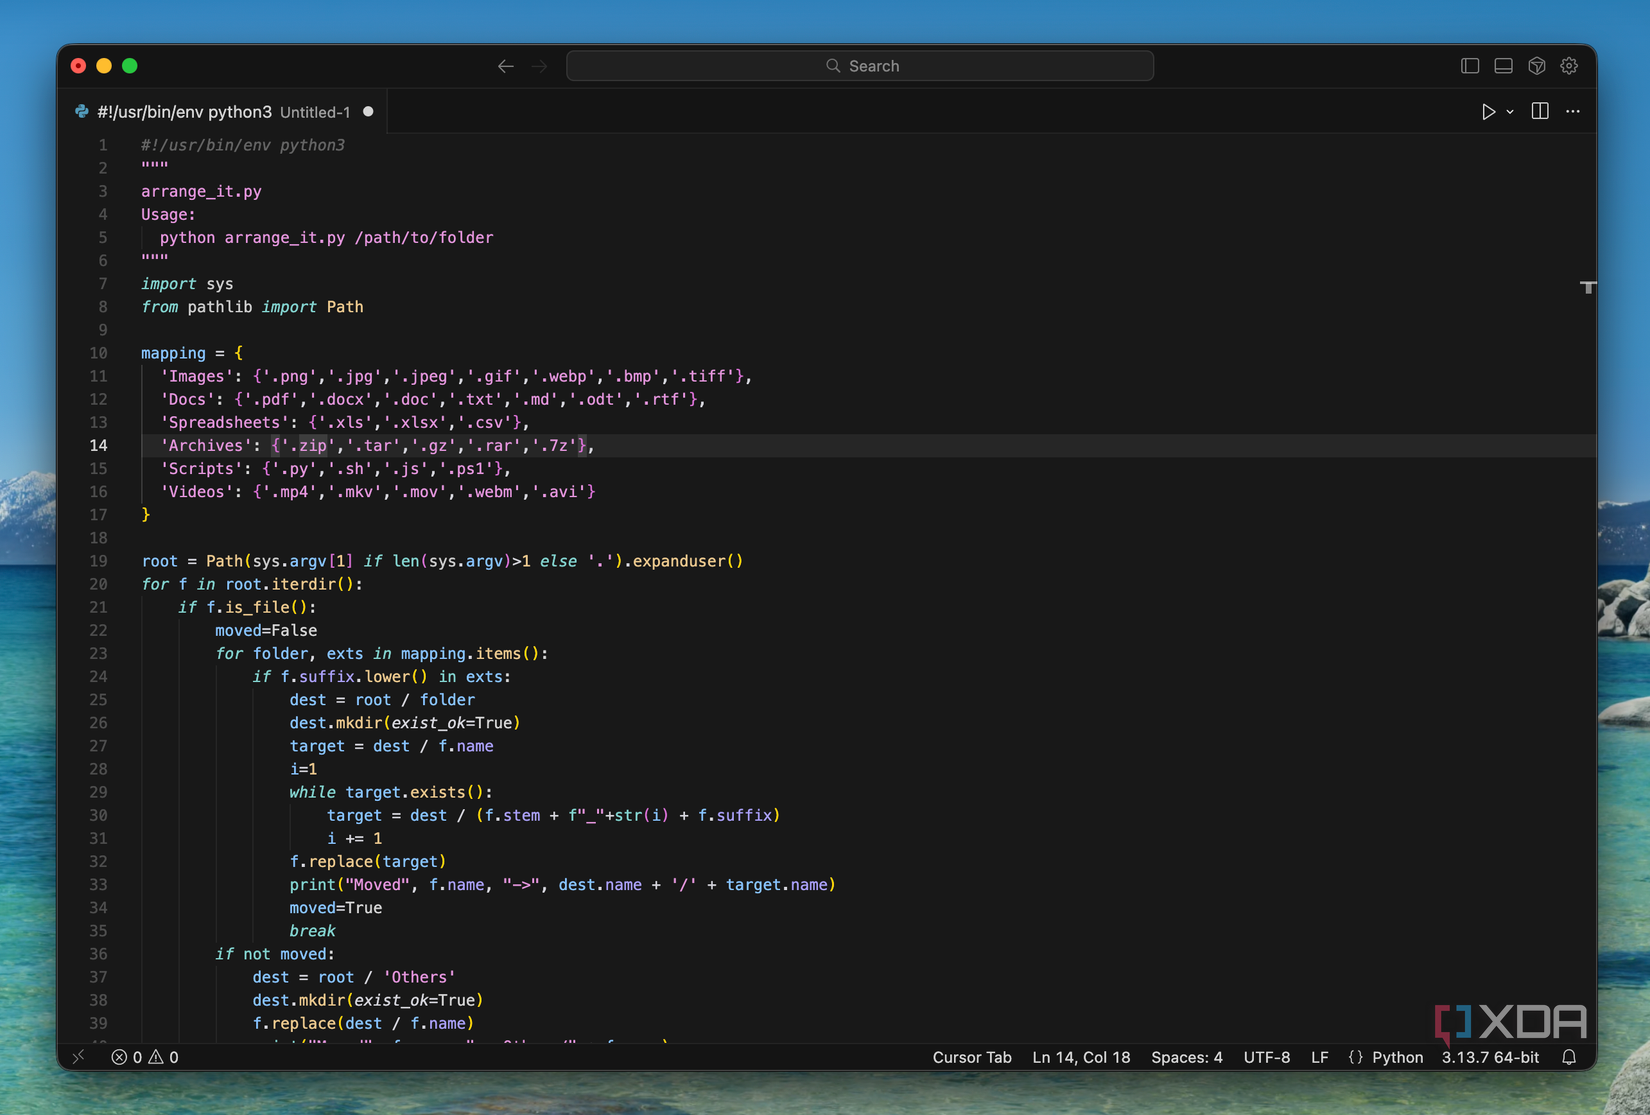Split the editor to the right
1650x1115 pixels.
point(1540,112)
